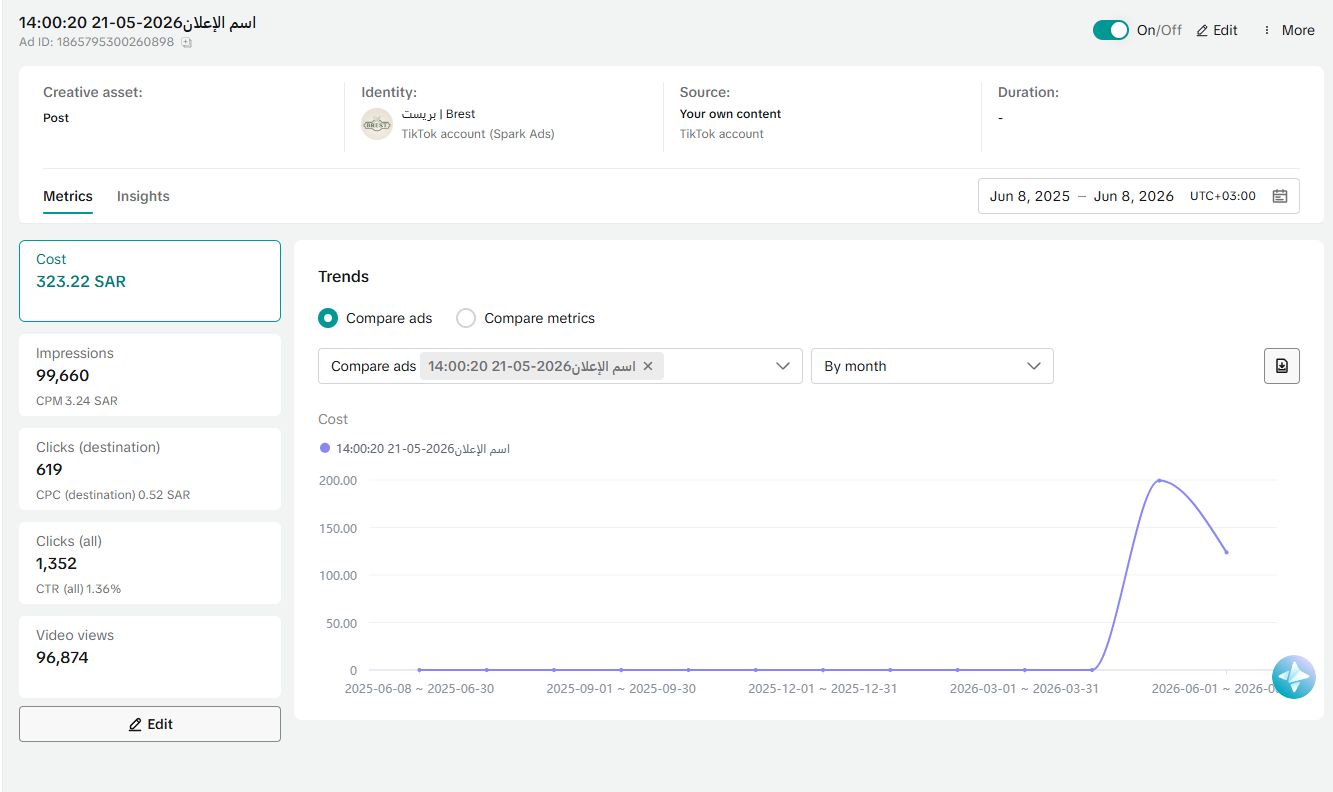Copy the Ad ID using copy icon
The width and height of the screenshot is (1333, 792).
[187, 43]
